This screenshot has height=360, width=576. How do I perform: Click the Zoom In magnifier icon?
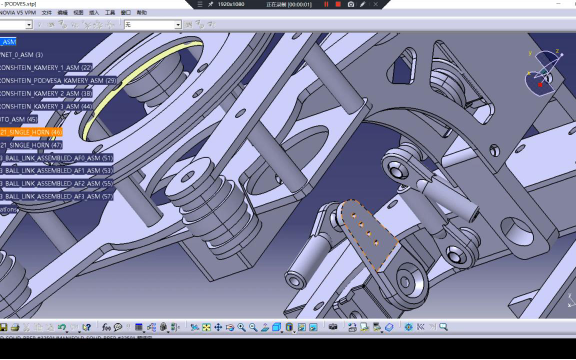[x=241, y=327]
